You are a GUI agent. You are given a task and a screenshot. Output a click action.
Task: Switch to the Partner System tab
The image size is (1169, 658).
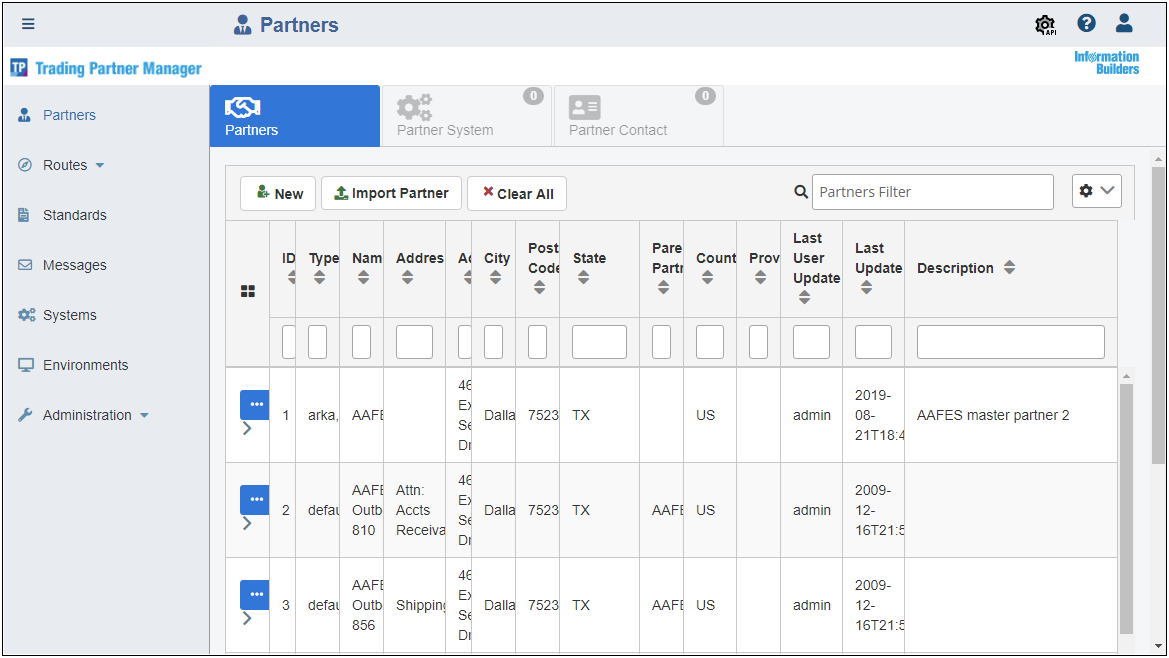467,116
